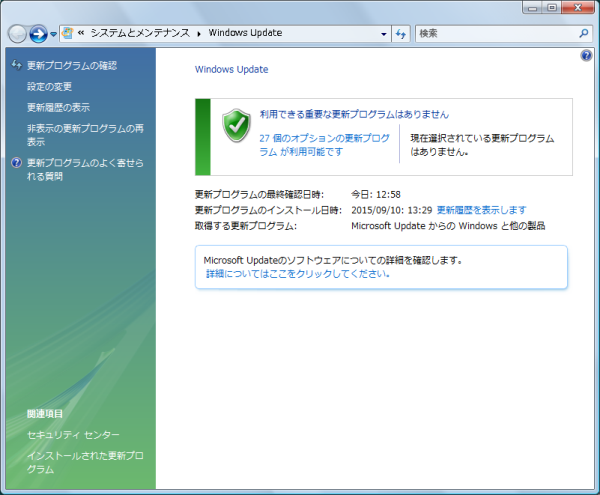Minimize the Windows Update window
Screen dimensions: 600x495
532,8
